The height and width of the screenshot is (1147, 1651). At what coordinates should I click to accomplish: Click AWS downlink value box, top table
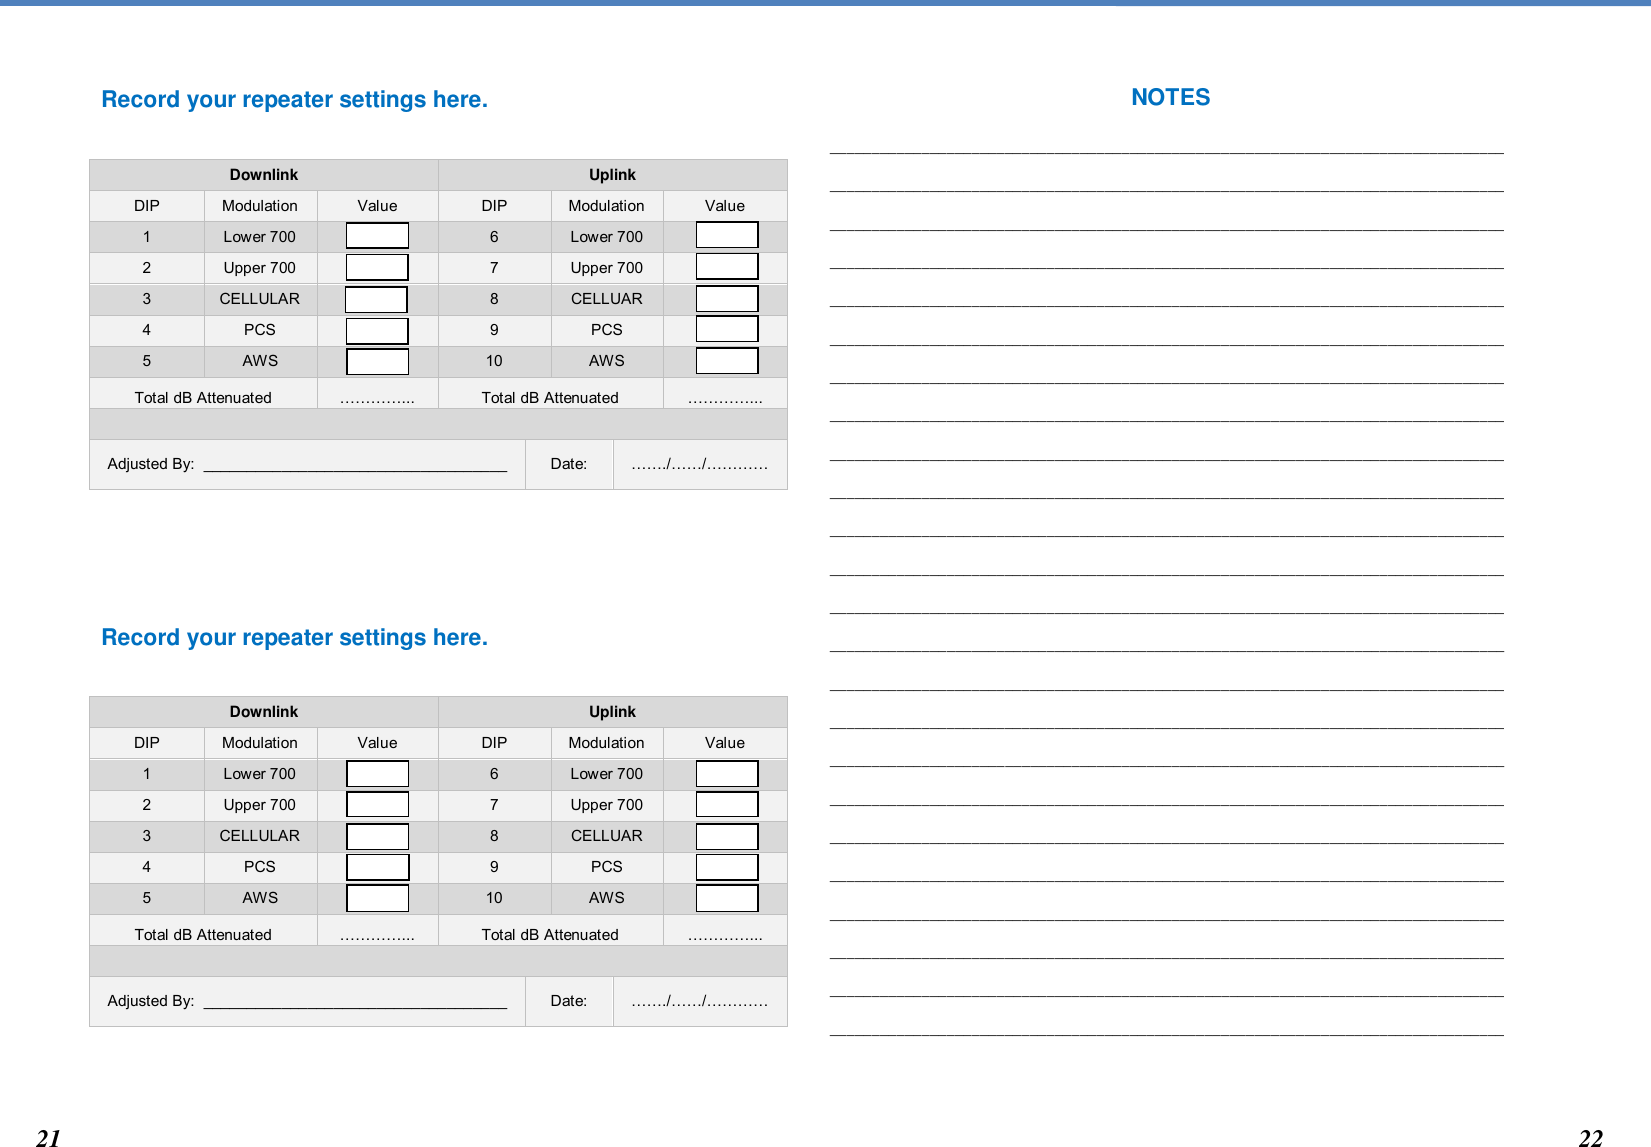point(377,361)
